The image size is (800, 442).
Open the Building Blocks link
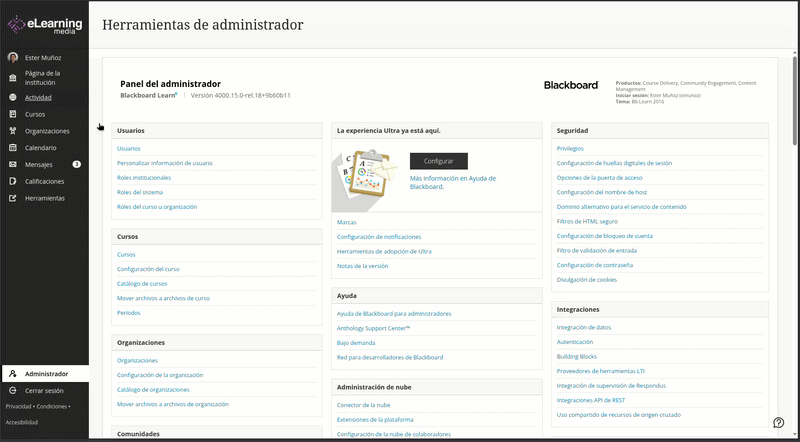(577, 357)
